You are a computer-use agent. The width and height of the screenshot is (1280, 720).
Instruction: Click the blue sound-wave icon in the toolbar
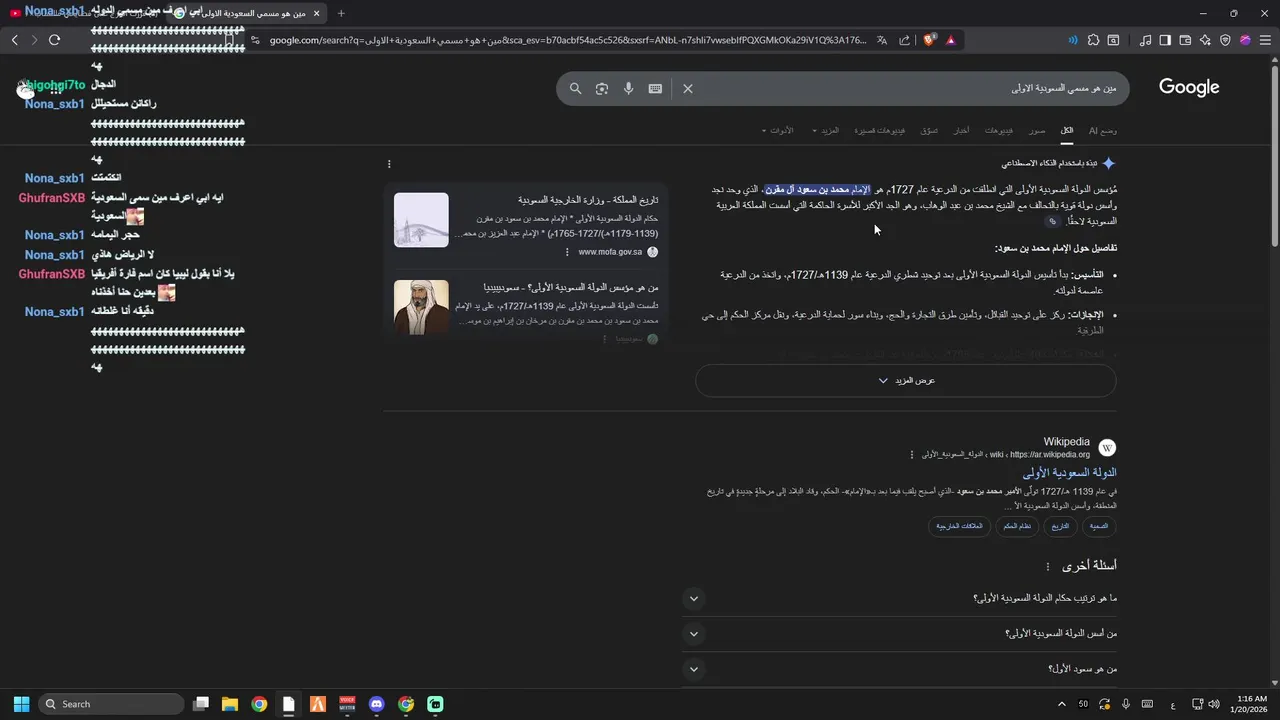(1073, 40)
